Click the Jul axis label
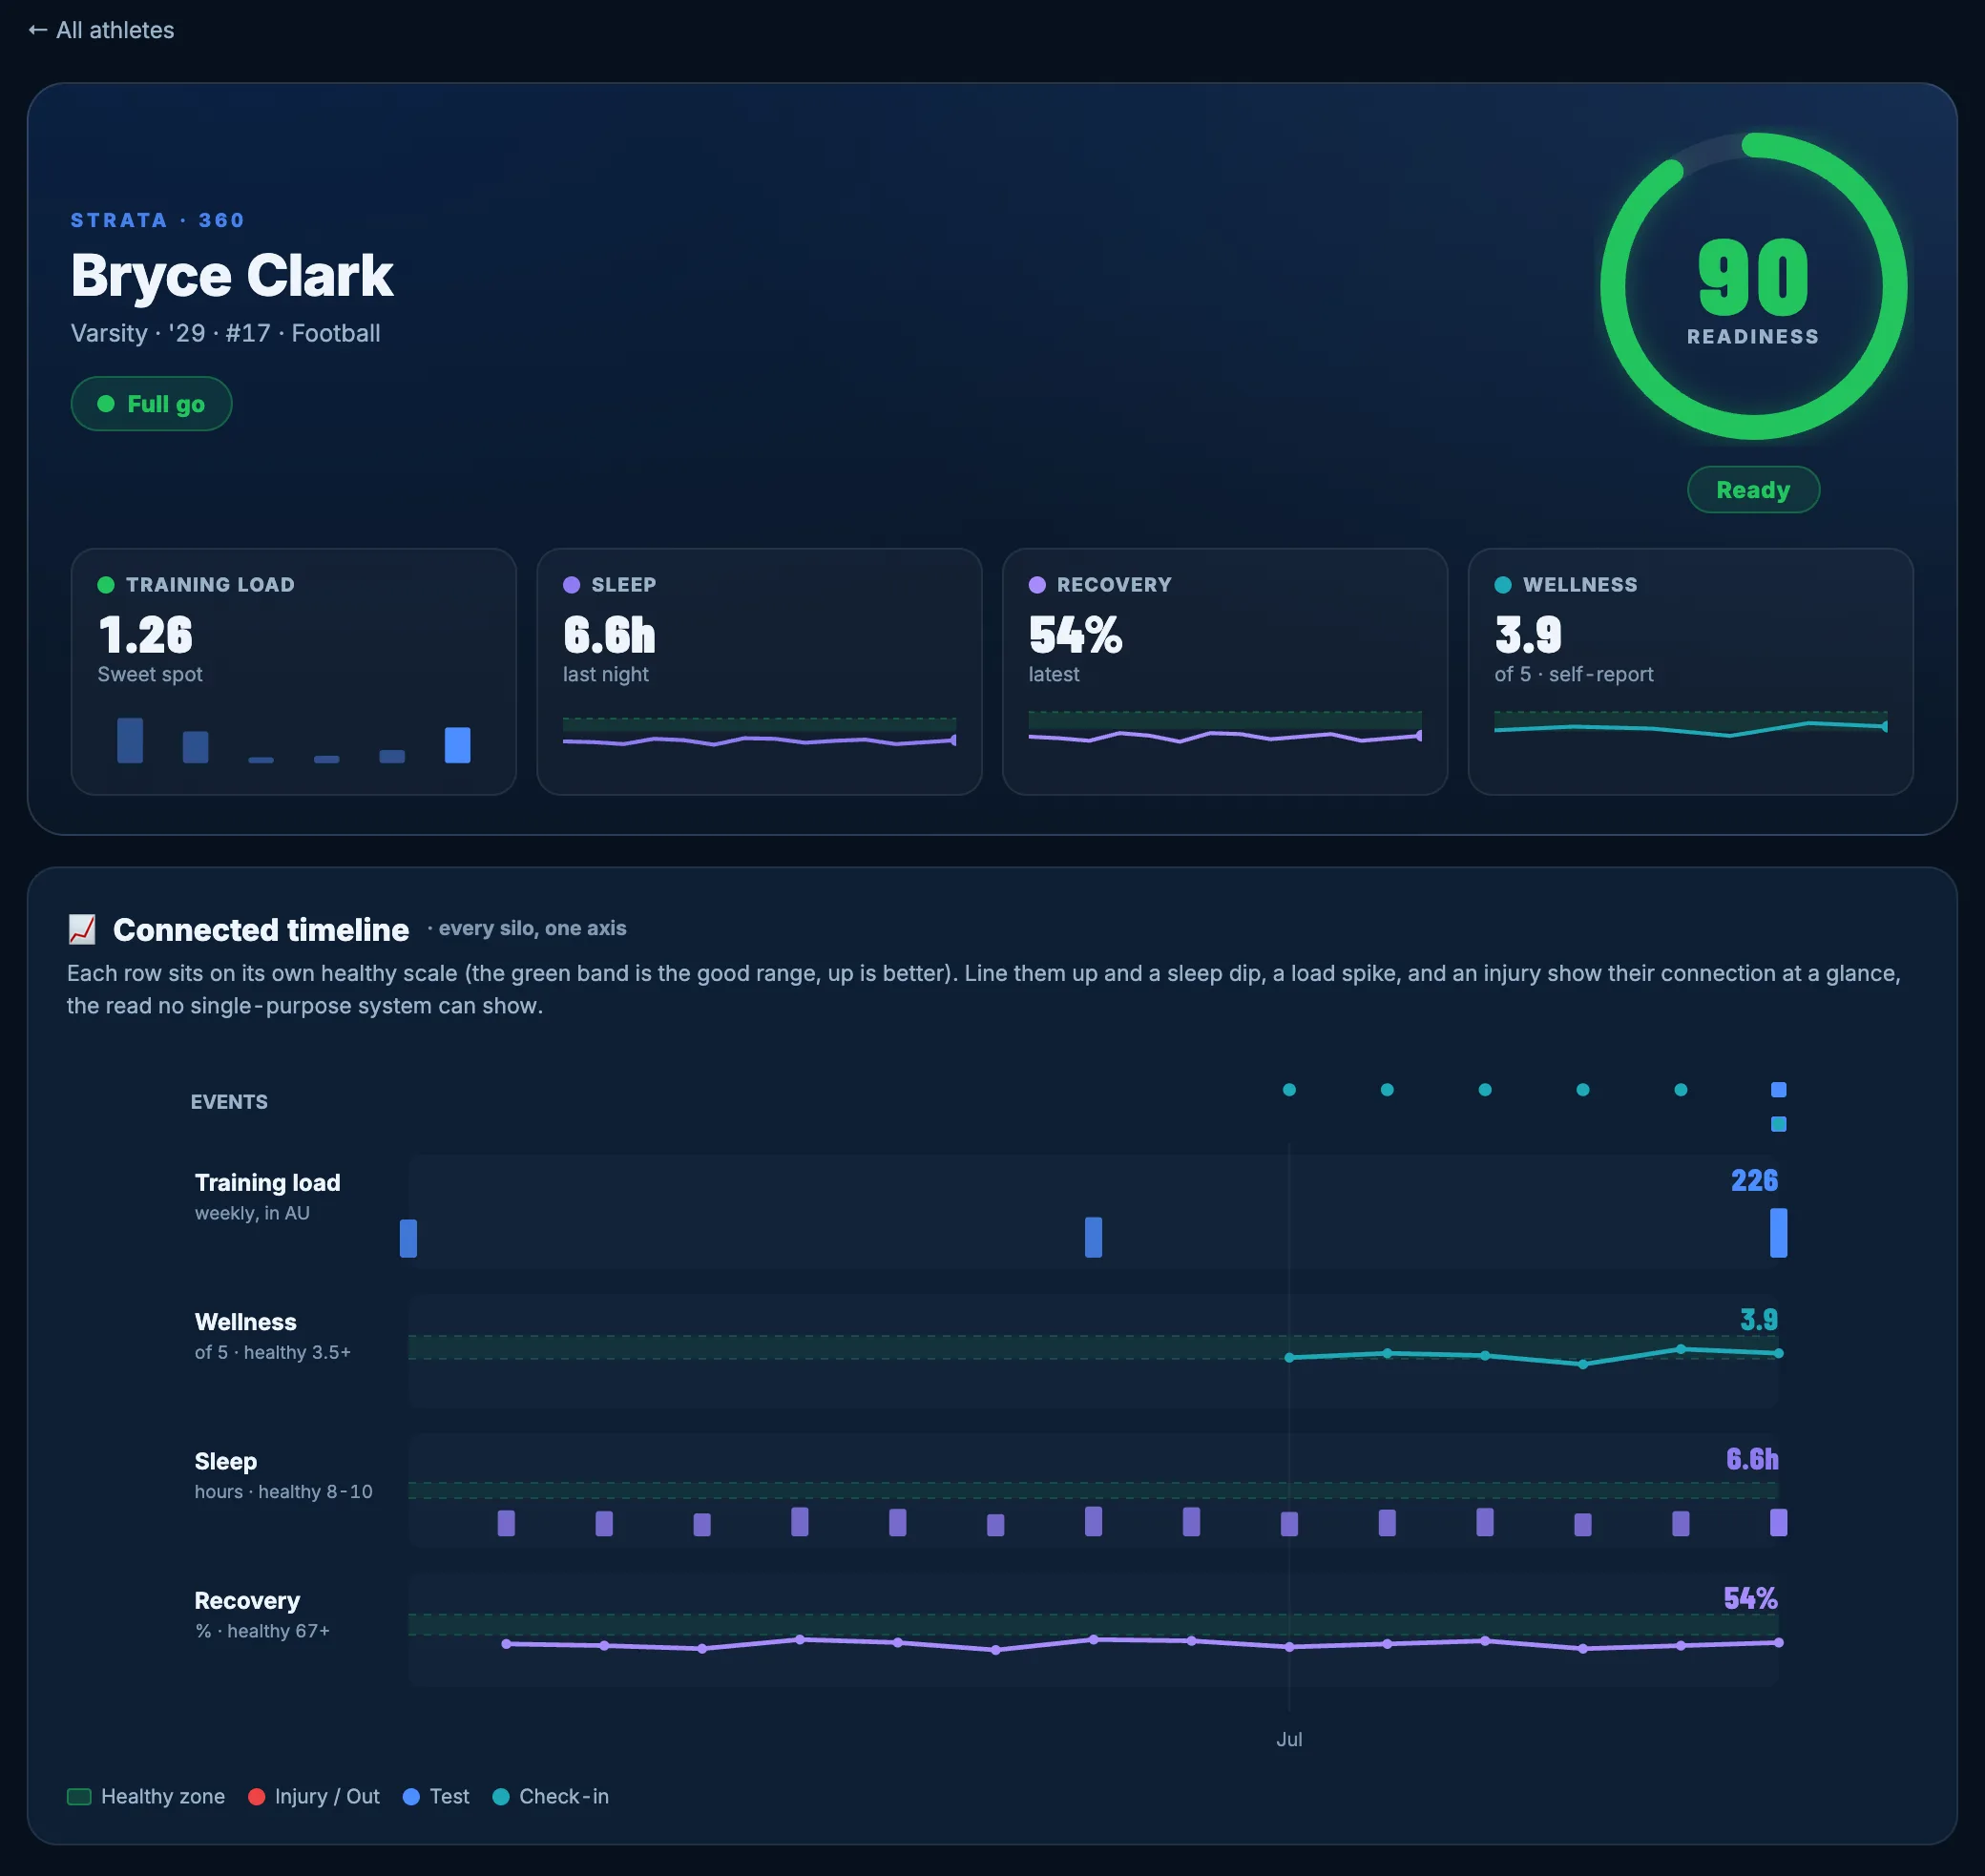Screen dimensions: 1985x1876 [x=1289, y=1739]
